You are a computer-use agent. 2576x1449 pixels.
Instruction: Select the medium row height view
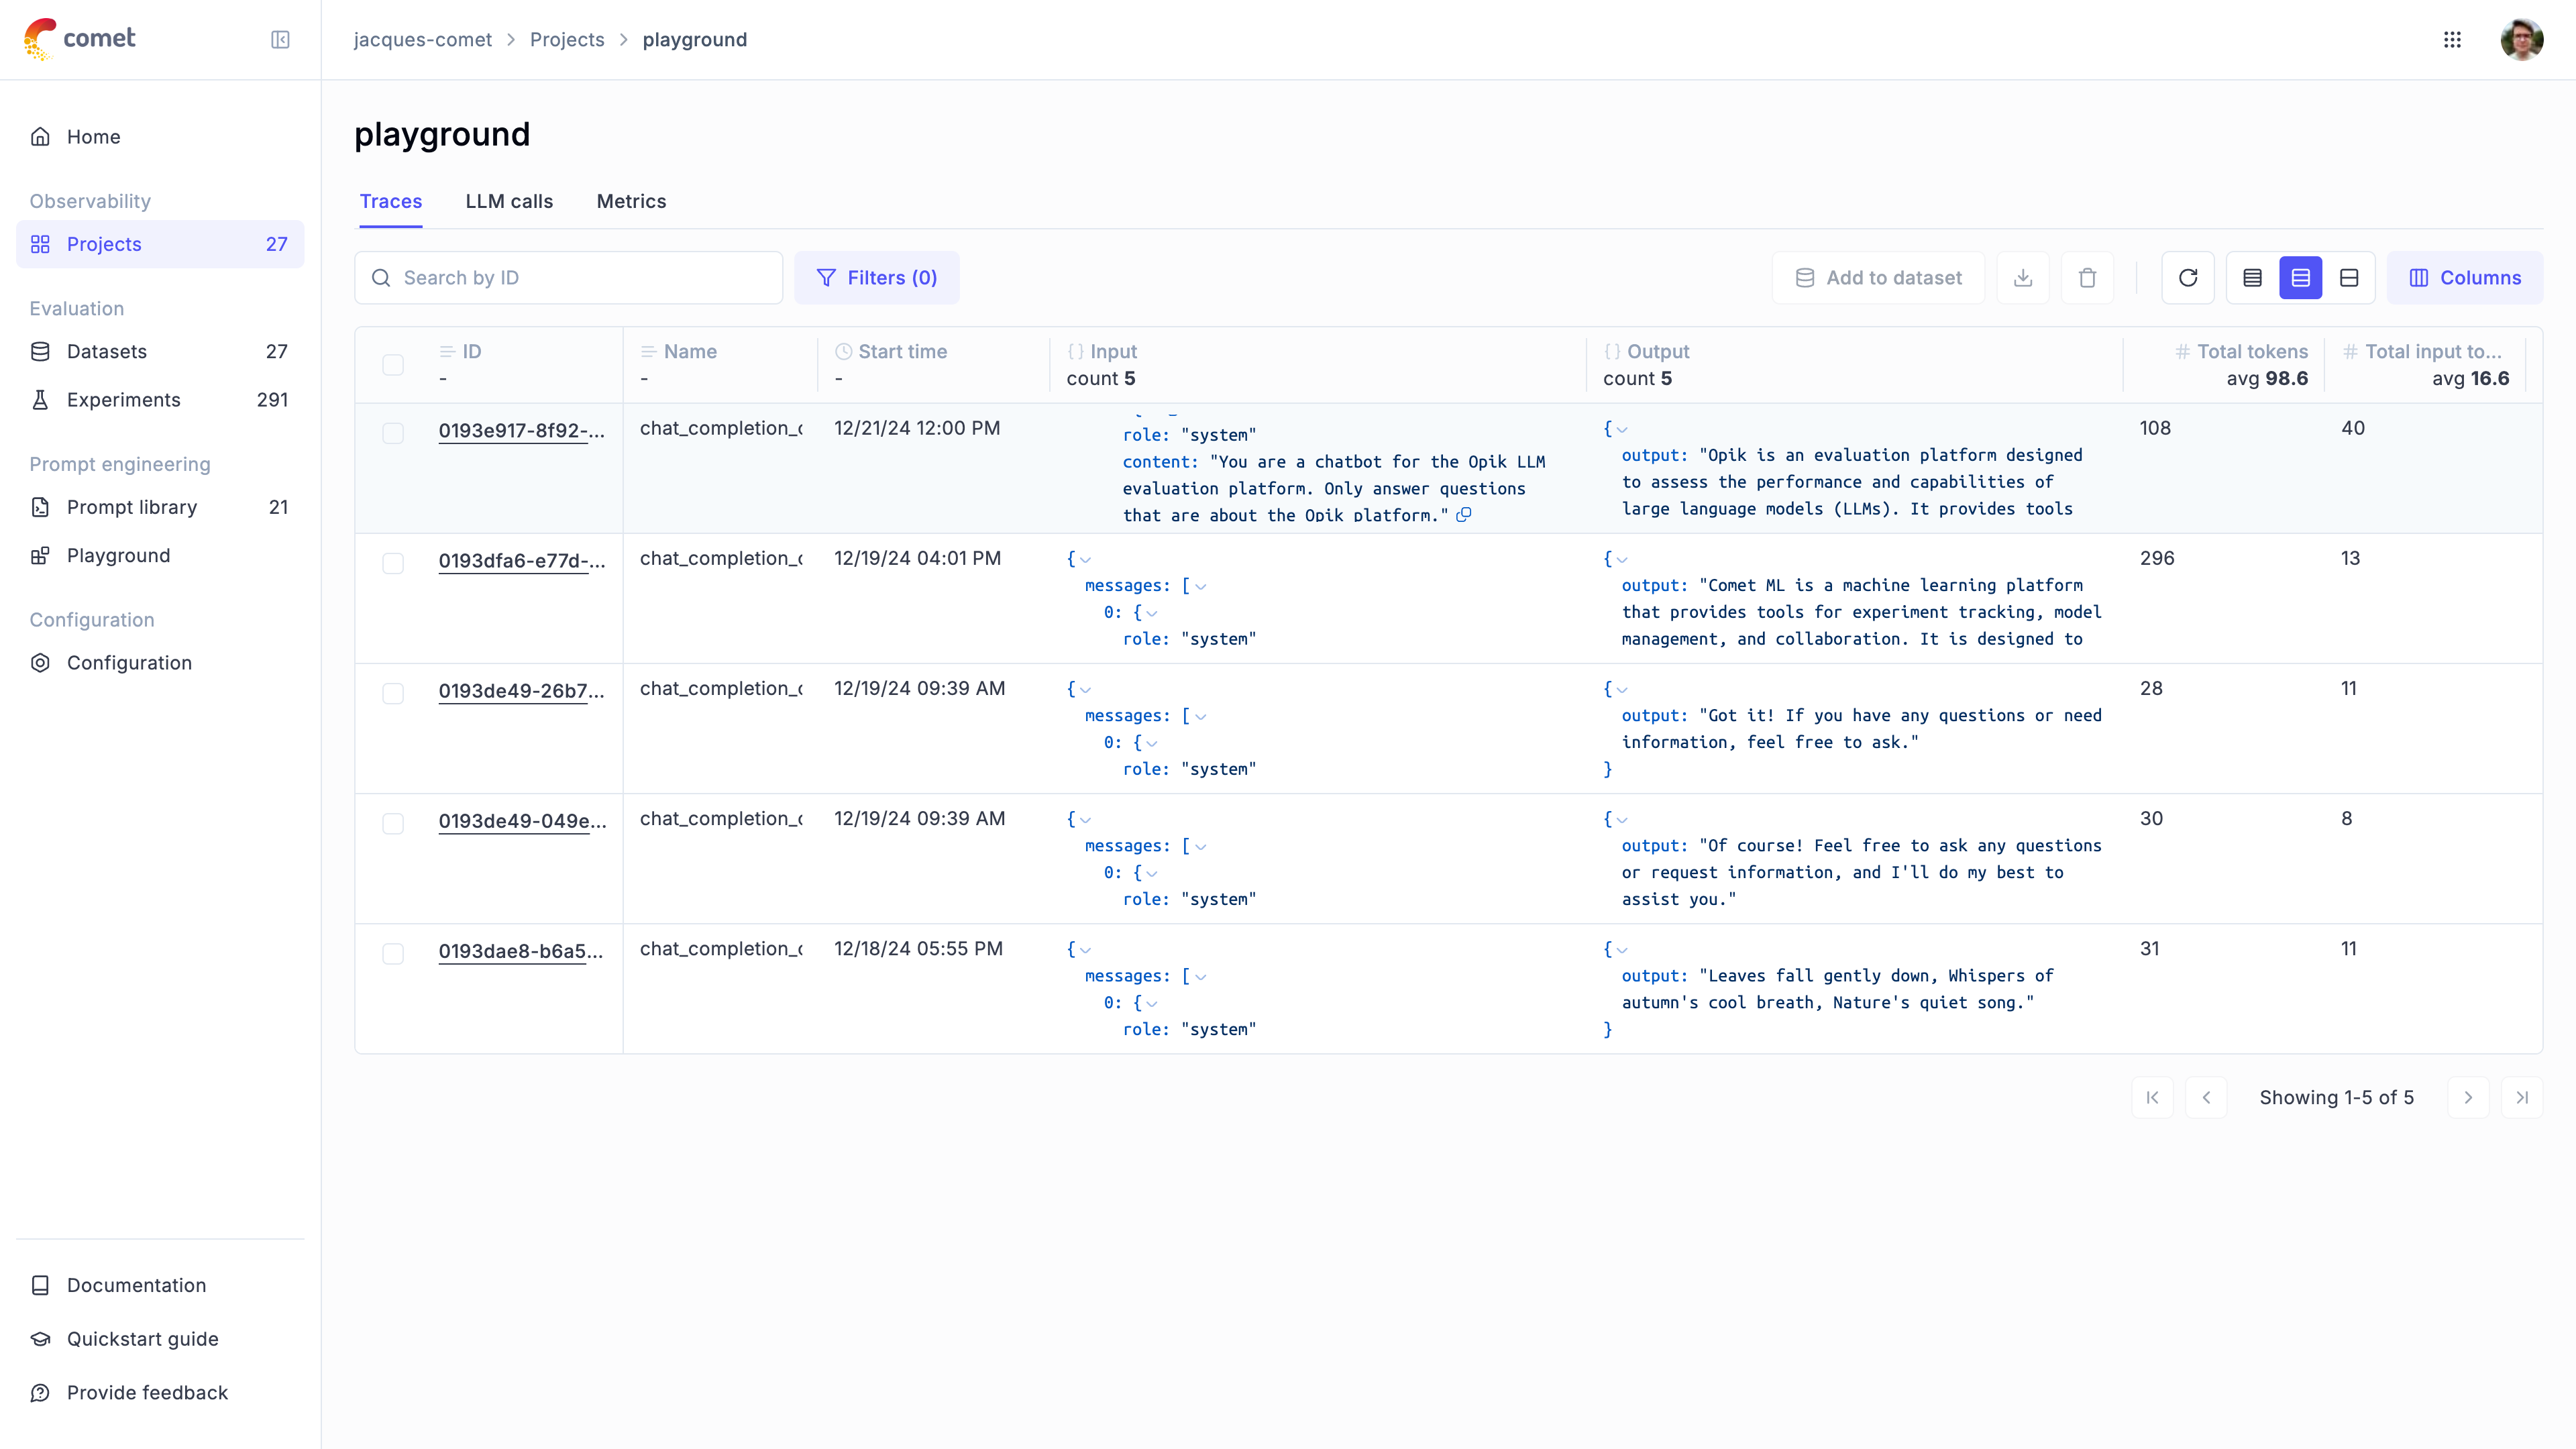pos(2300,278)
